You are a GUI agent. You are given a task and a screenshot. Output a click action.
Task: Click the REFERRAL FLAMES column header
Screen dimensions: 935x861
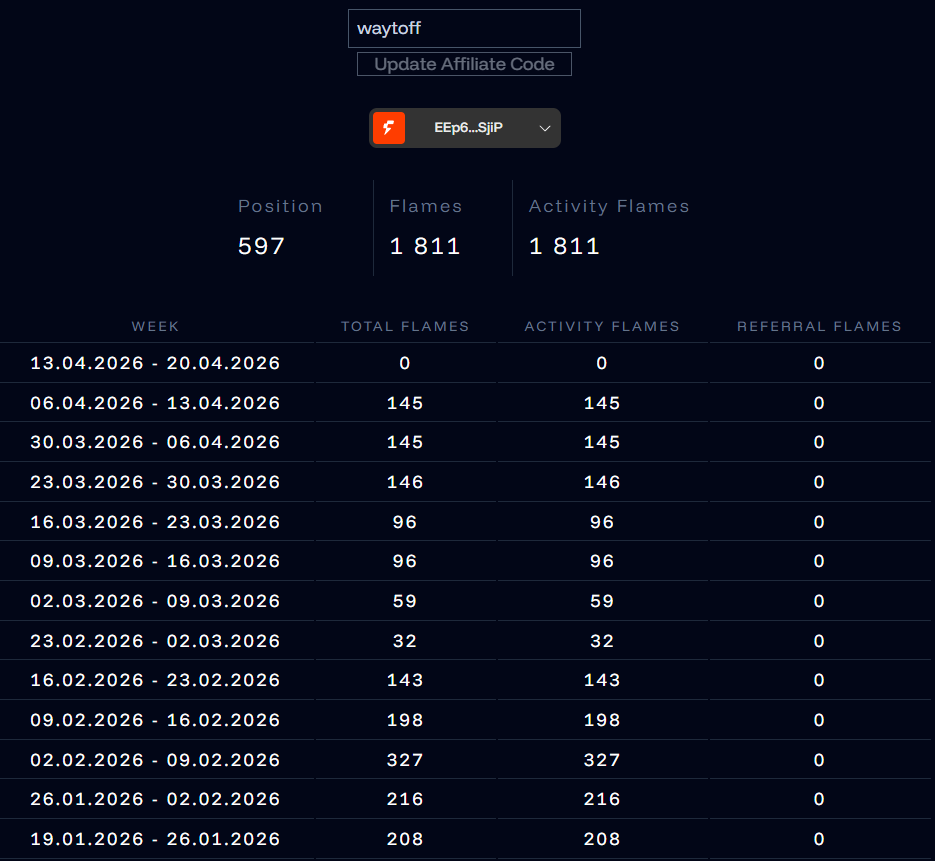click(x=819, y=326)
